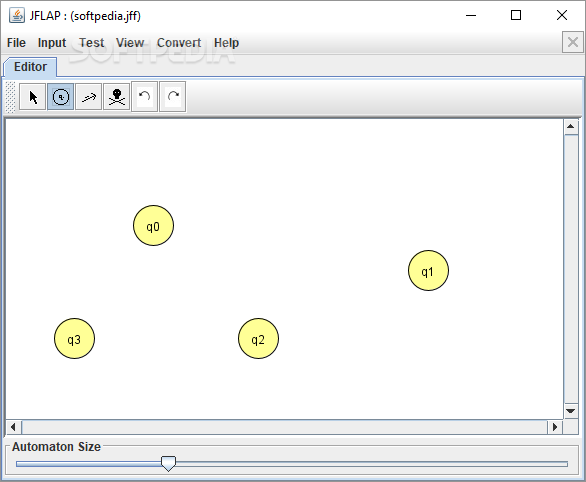Click the toolbar drag handle grip

[x=11, y=97]
